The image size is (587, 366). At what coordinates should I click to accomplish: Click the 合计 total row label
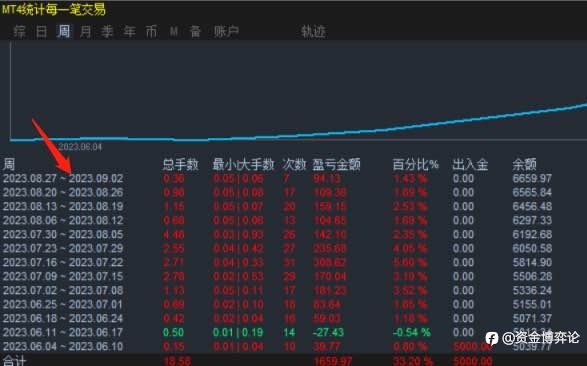[14, 361]
